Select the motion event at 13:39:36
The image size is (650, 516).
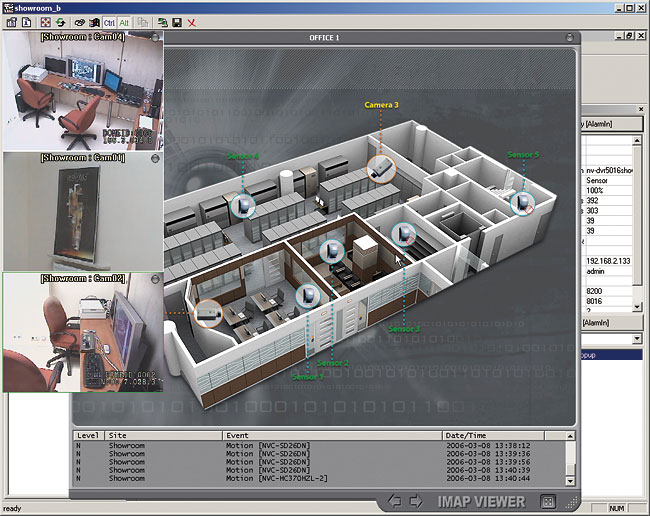[319, 454]
